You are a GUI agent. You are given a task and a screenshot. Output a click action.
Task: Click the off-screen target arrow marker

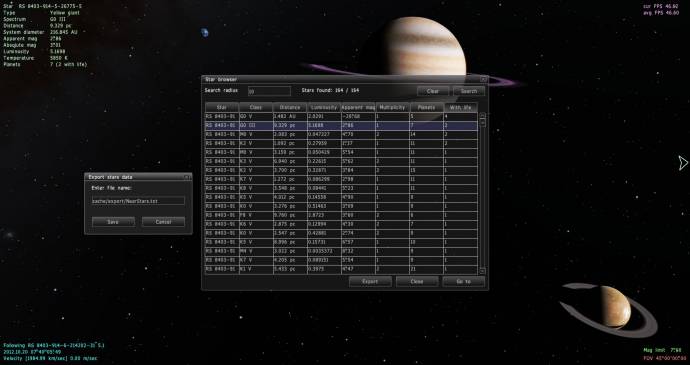[x=683, y=163]
